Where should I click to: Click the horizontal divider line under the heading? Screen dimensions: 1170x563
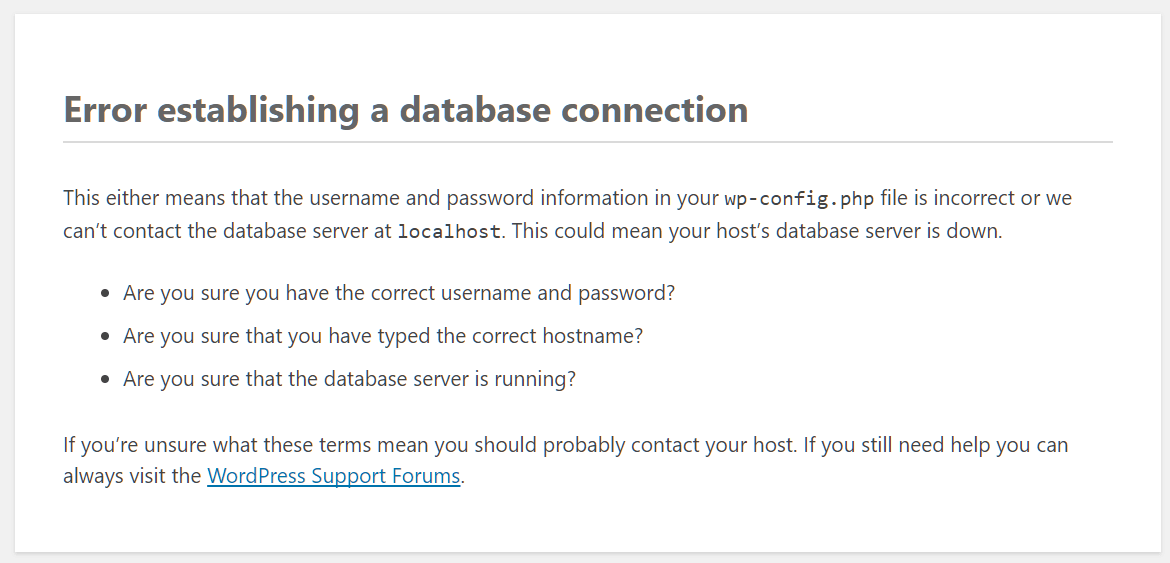pos(587,142)
